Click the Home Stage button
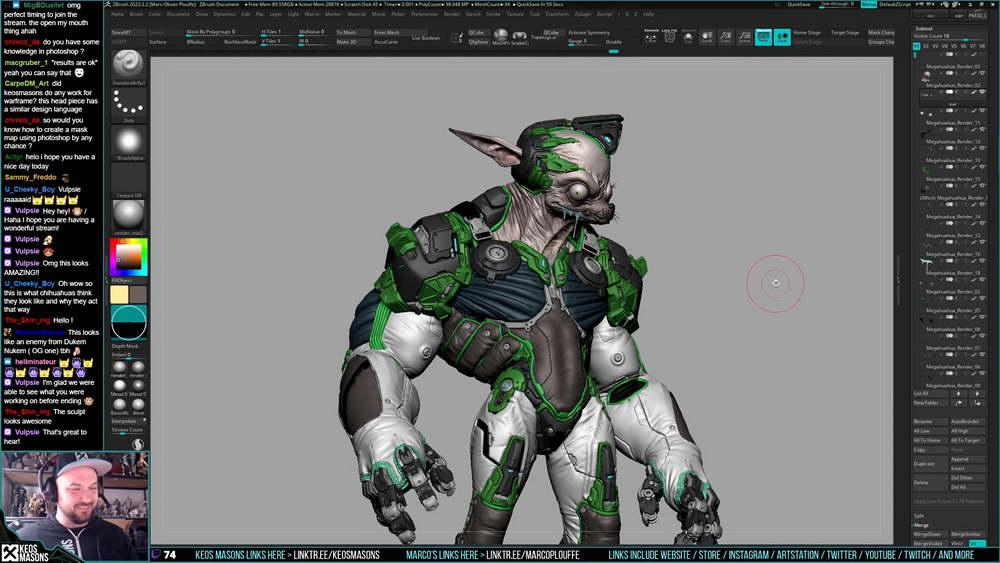 [807, 33]
